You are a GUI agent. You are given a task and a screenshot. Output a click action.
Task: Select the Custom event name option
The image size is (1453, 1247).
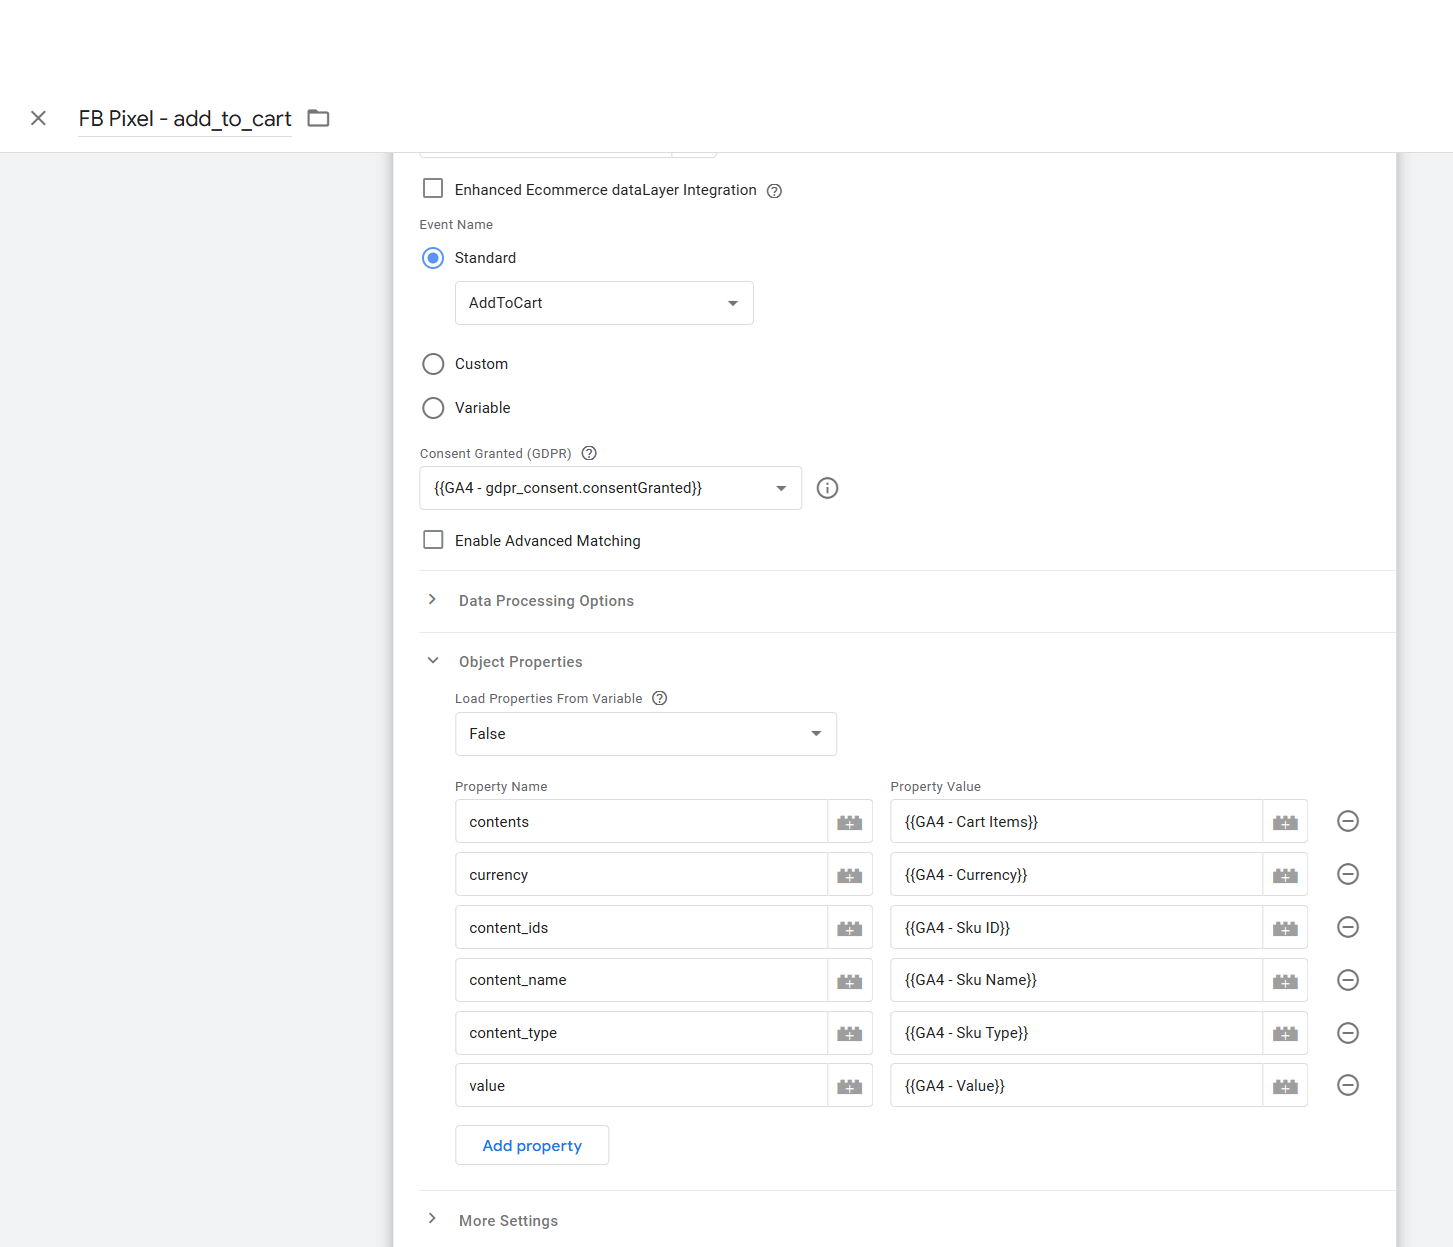point(433,364)
